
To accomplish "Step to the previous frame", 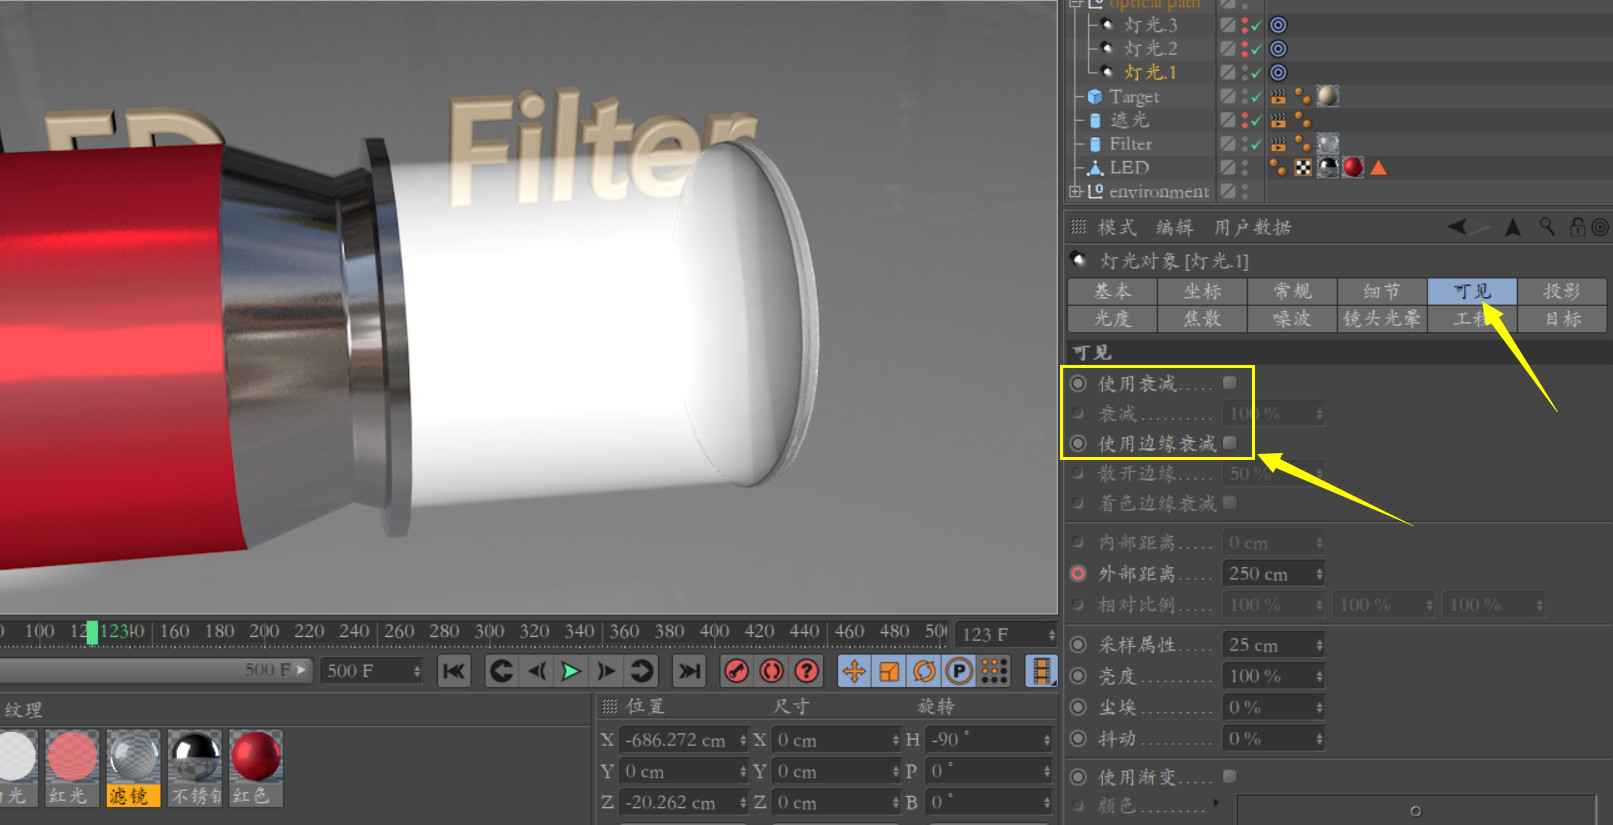I will pyautogui.click(x=537, y=671).
